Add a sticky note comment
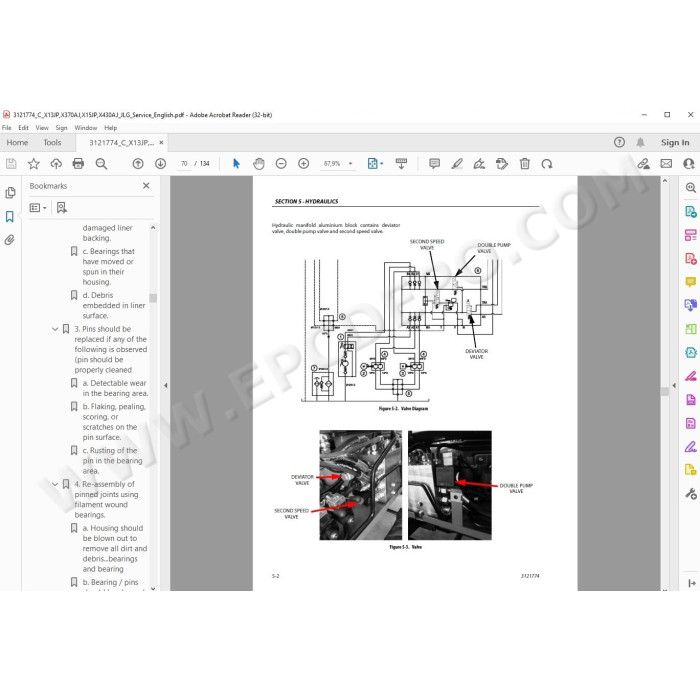700x700 pixels. point(434,164)
